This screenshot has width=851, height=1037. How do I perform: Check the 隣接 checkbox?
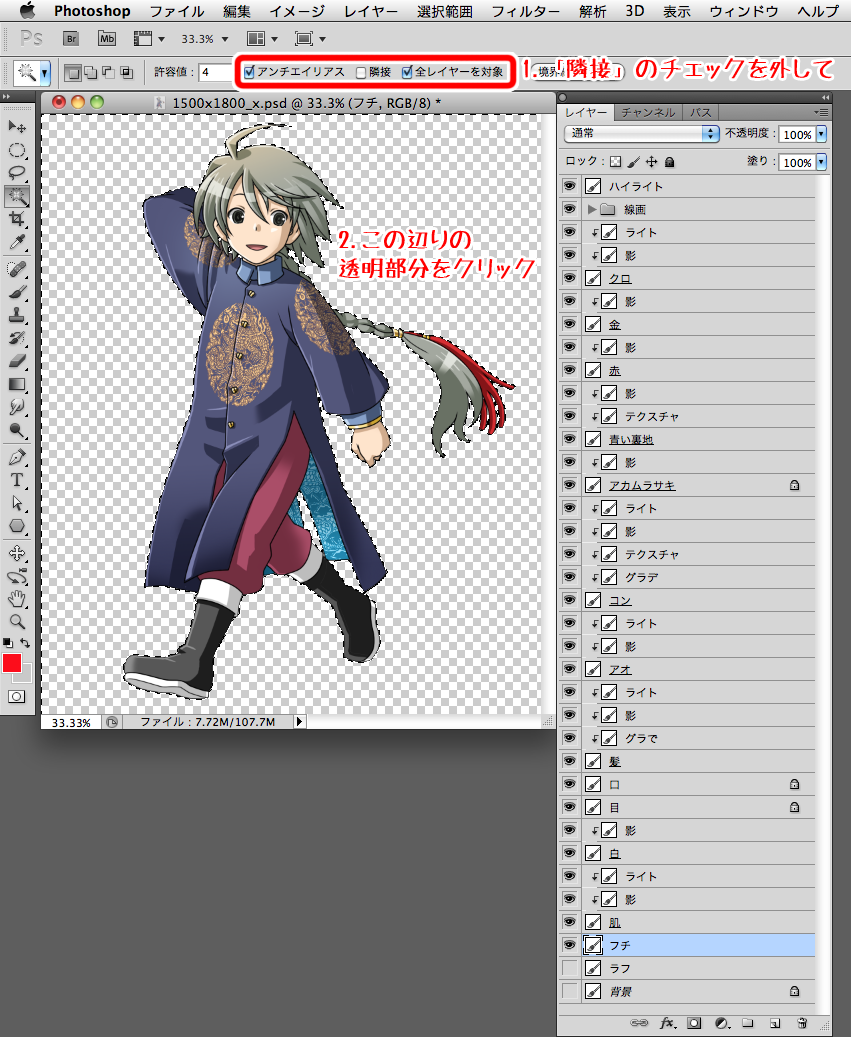pos(361,72)
